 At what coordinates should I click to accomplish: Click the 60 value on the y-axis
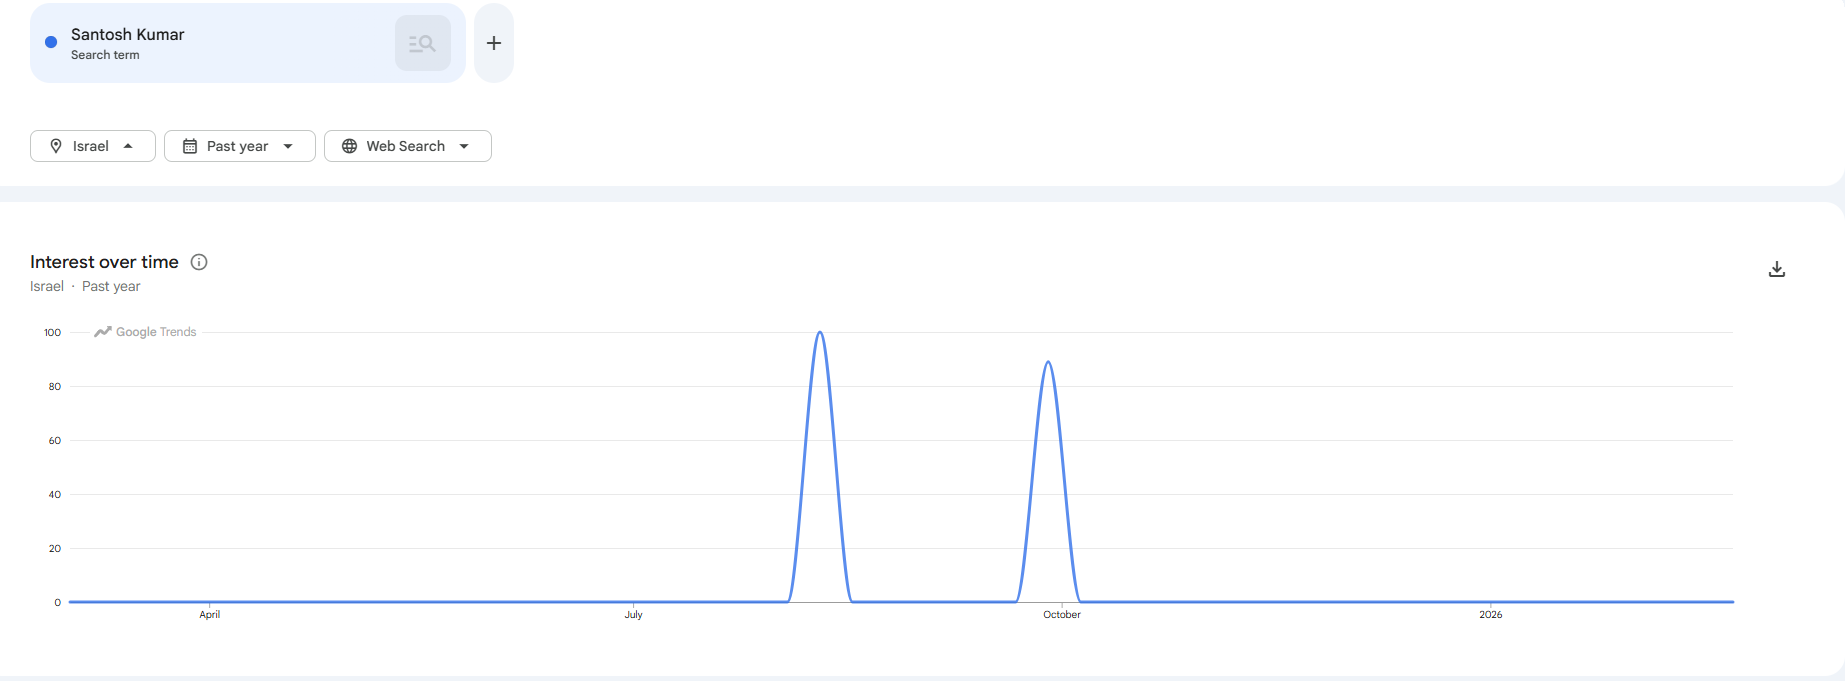click(x=55, y=440)
